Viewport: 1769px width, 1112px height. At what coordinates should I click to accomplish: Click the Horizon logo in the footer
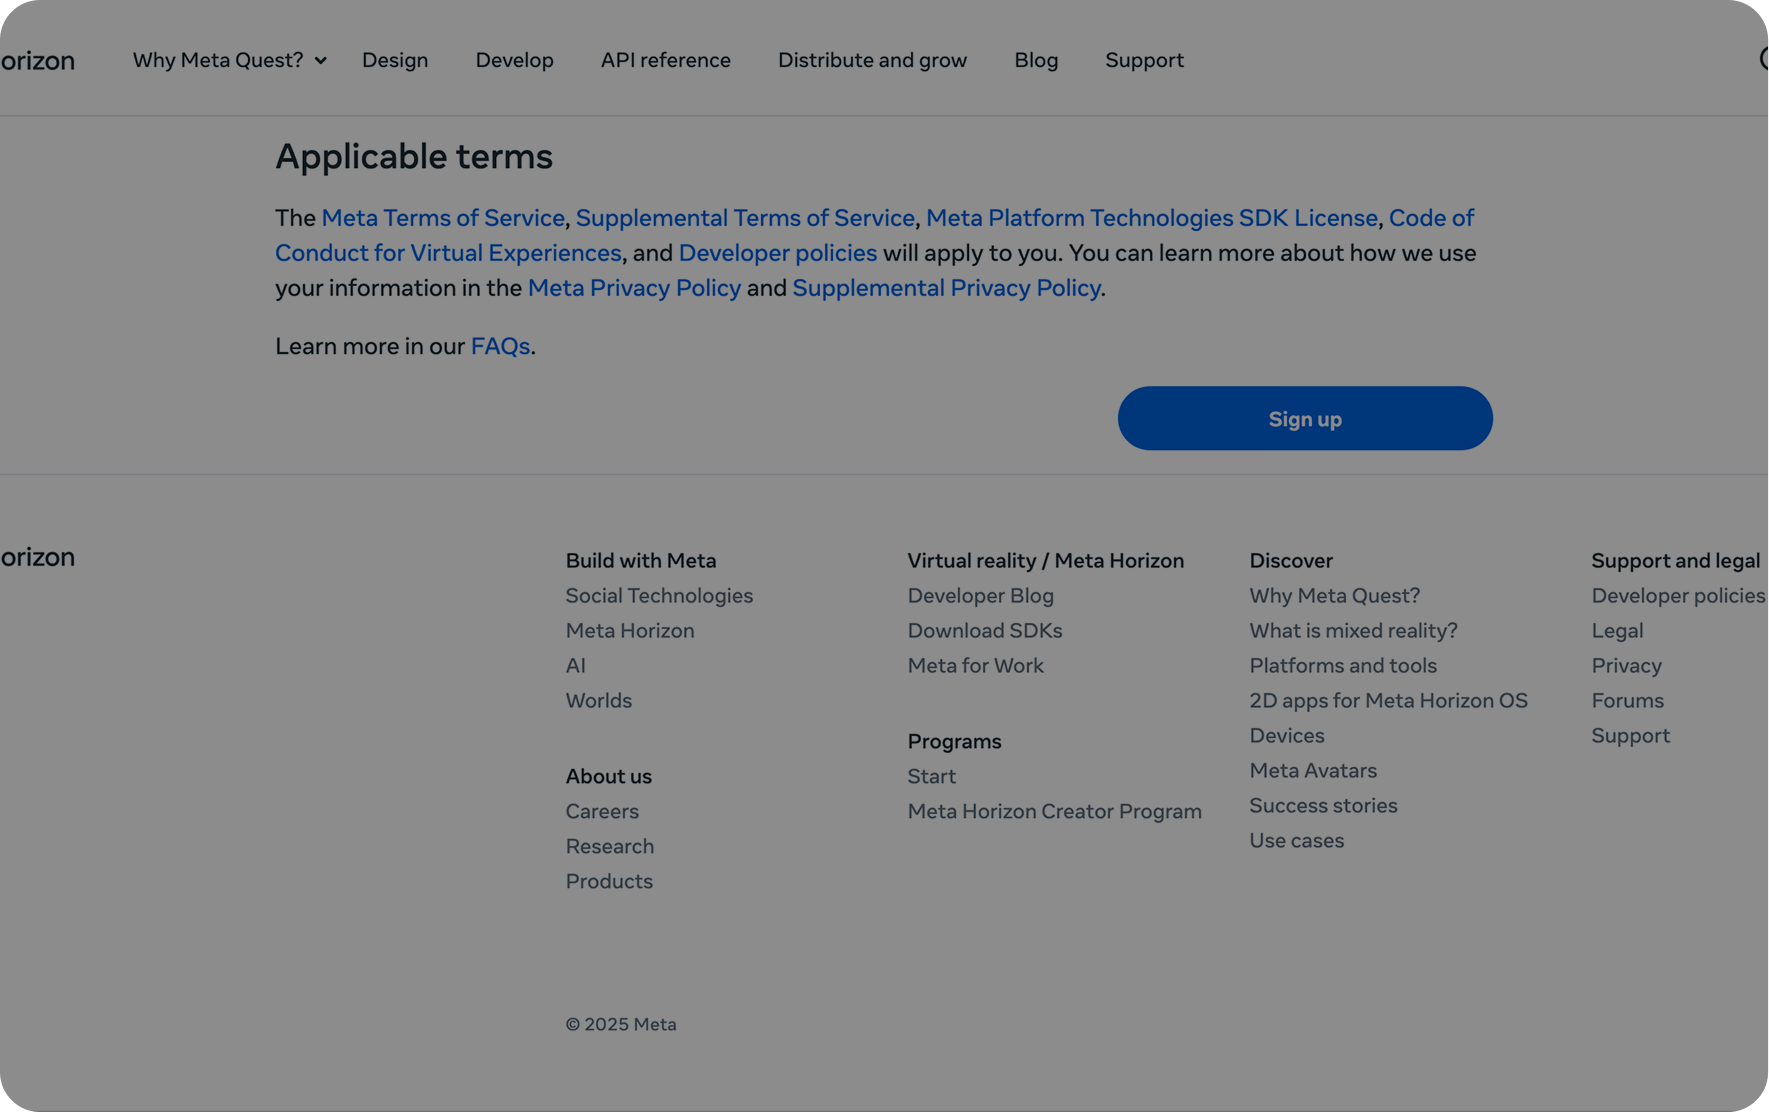37,557
